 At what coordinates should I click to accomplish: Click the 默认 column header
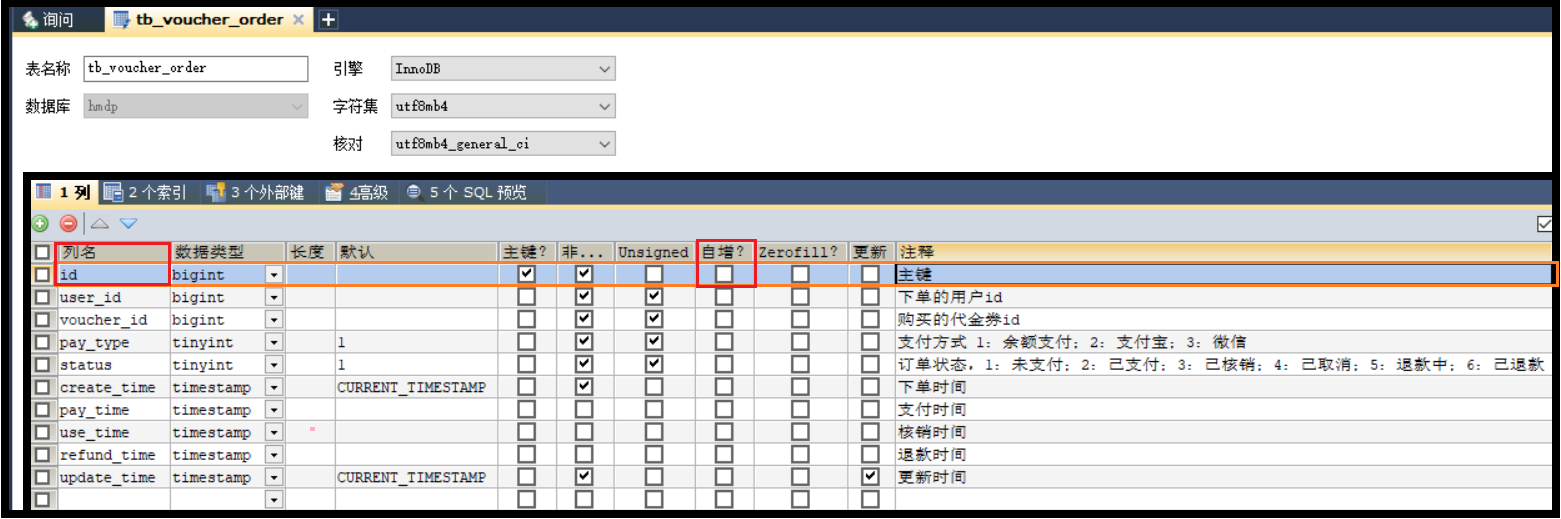[x=417, y=252]
